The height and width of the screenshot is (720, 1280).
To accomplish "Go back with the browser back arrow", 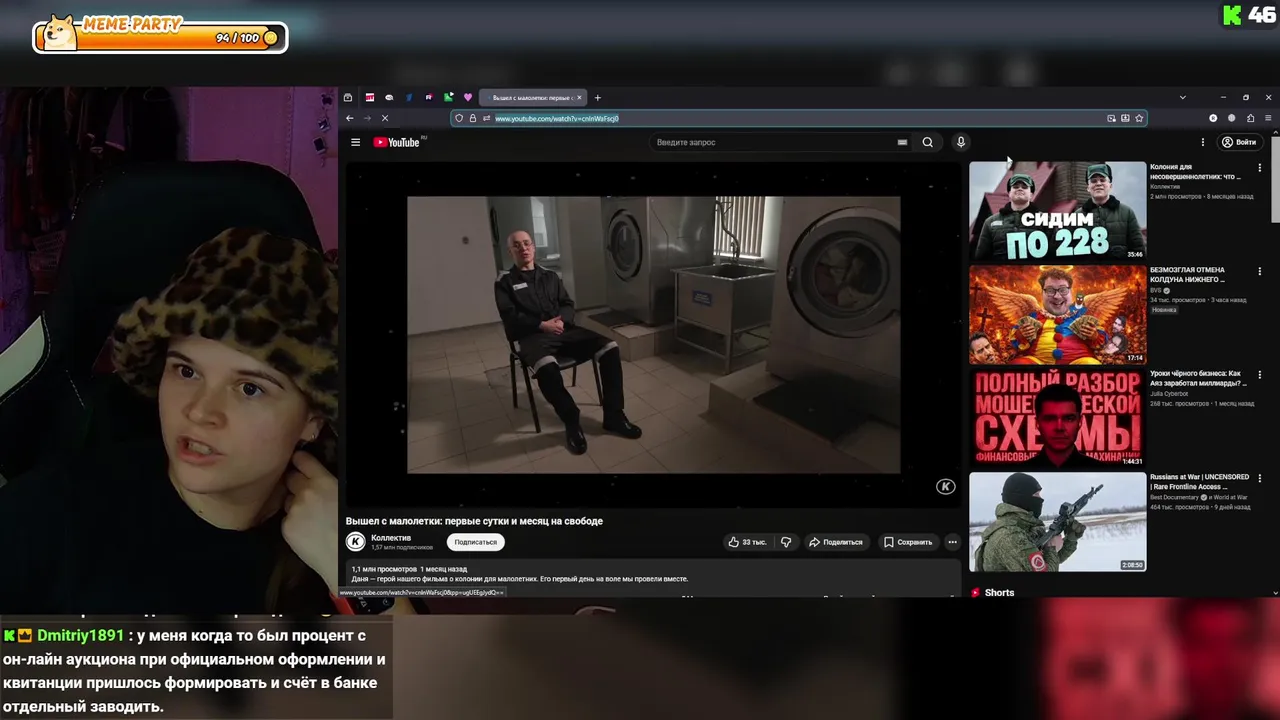I will (x=349, y=118).
